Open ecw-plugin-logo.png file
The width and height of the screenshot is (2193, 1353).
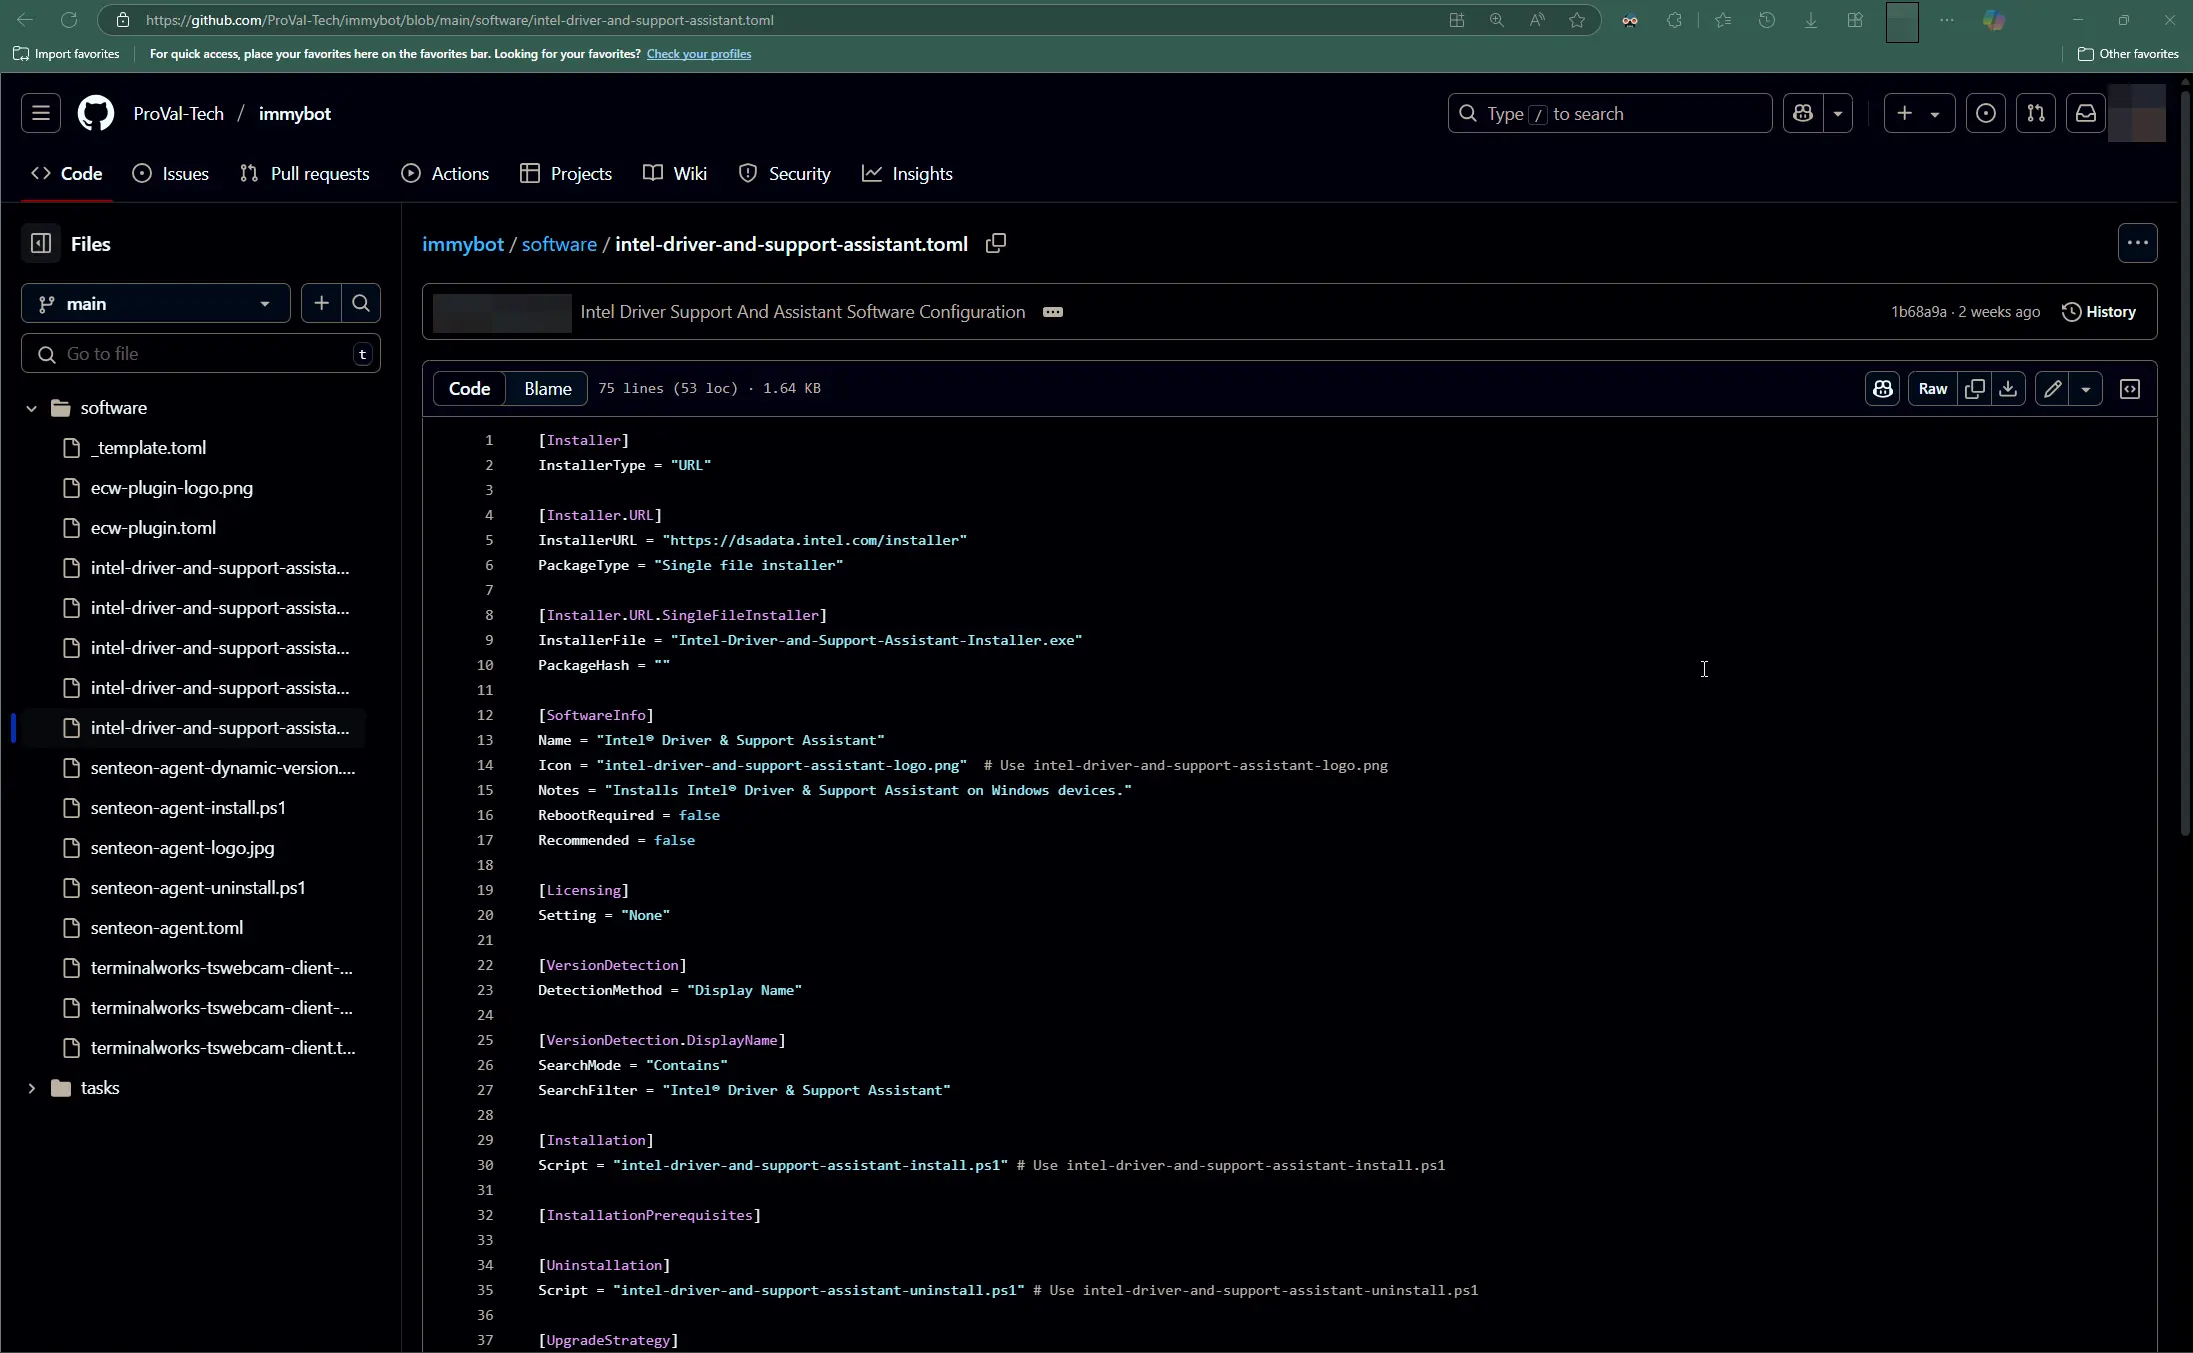coord(171,488)
